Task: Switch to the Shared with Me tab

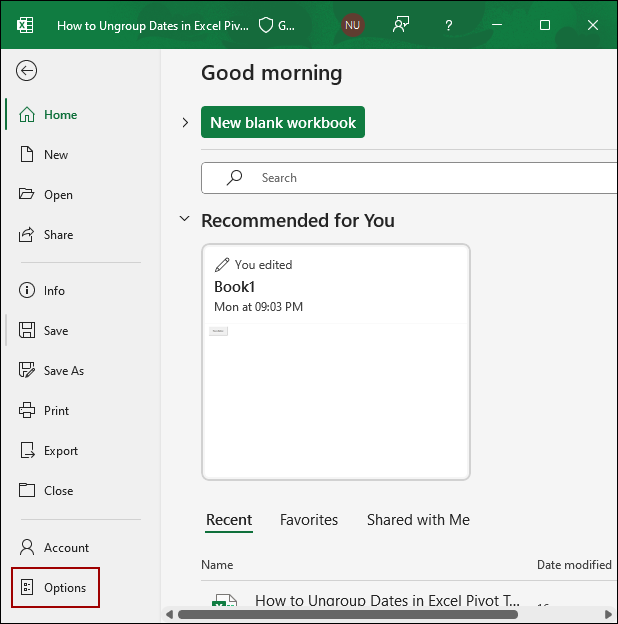Action: [x=418, y=520]
